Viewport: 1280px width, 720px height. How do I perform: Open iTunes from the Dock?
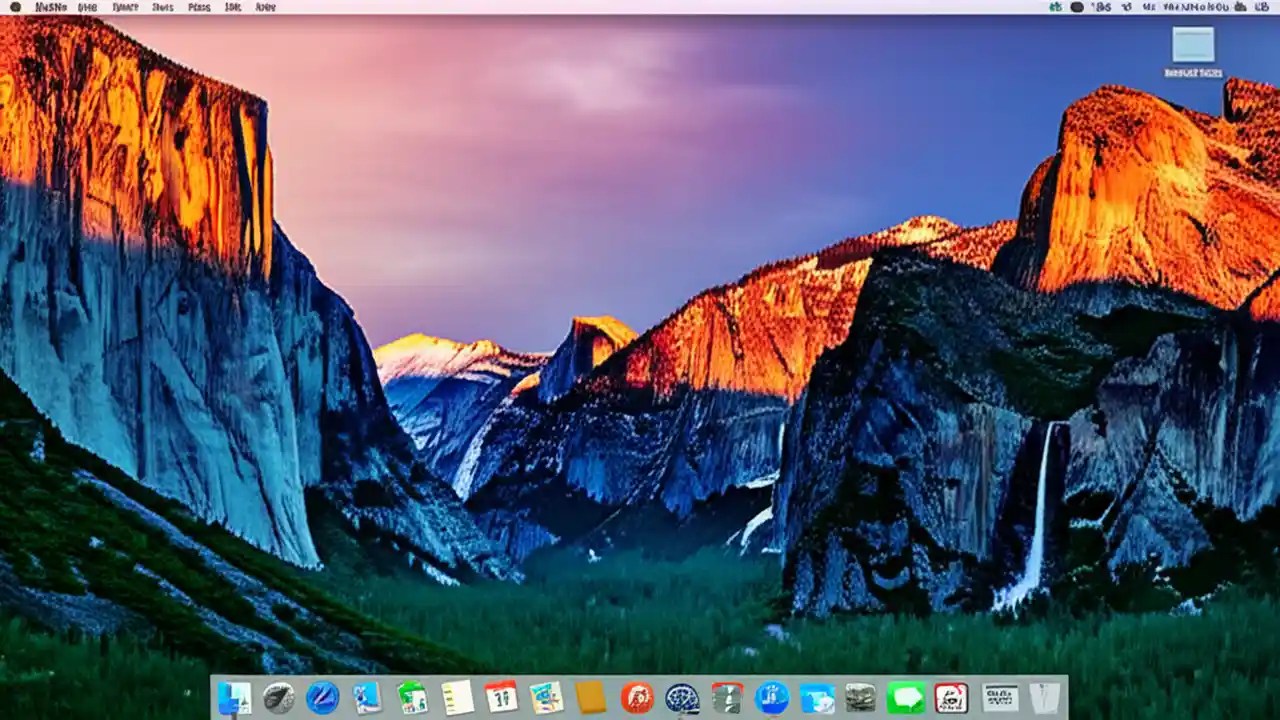pos(637,695)
